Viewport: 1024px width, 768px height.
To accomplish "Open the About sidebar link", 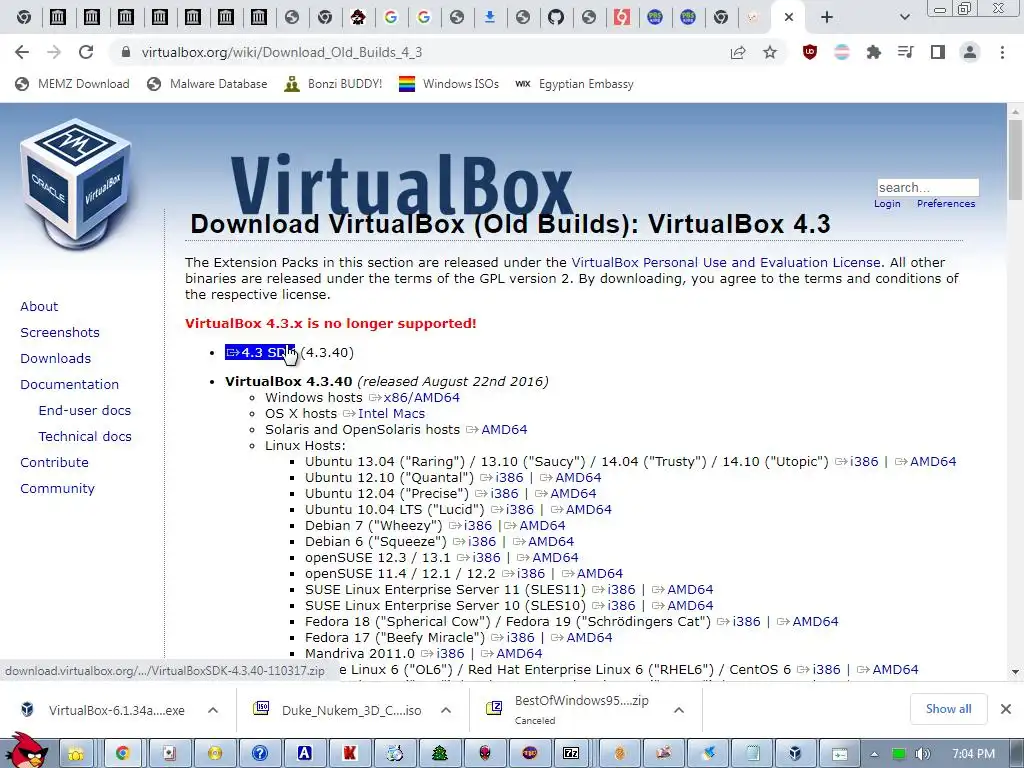I will [39, 306].
